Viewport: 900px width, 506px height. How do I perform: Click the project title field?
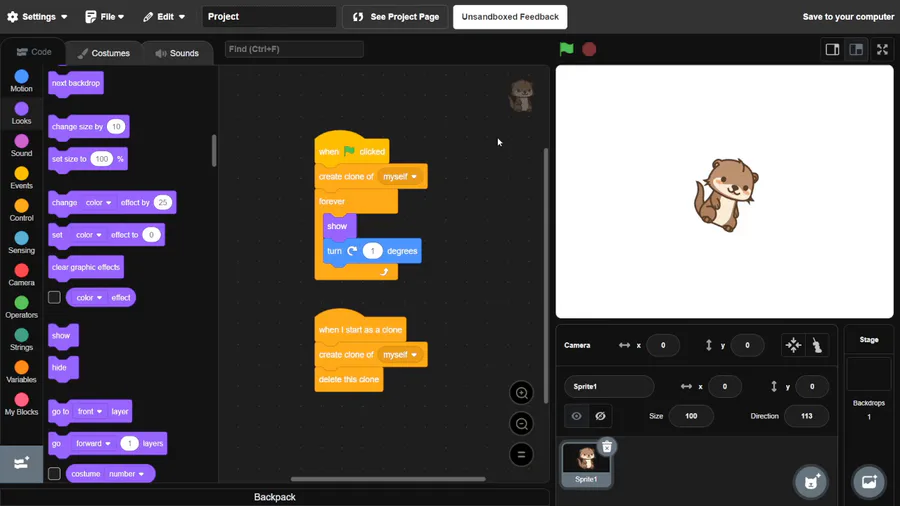269,17
